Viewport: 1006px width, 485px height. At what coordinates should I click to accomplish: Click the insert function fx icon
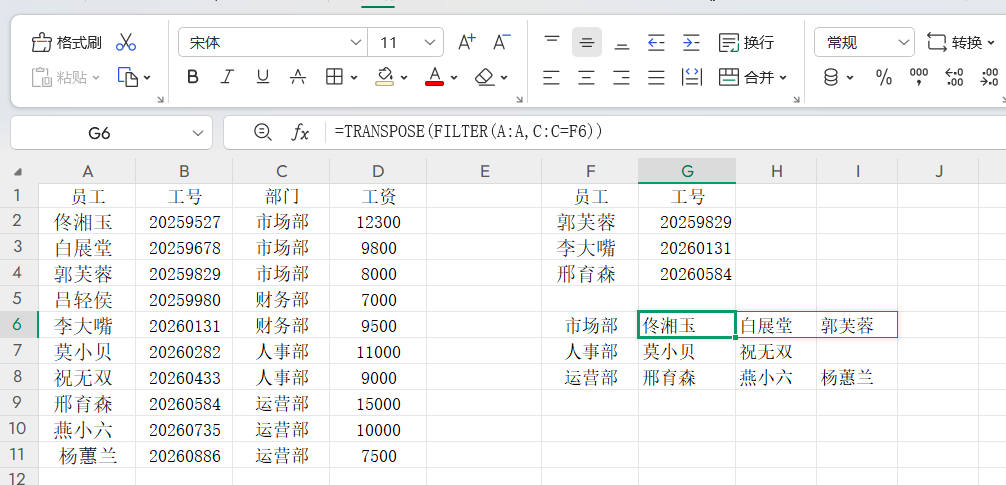point(300,132)
